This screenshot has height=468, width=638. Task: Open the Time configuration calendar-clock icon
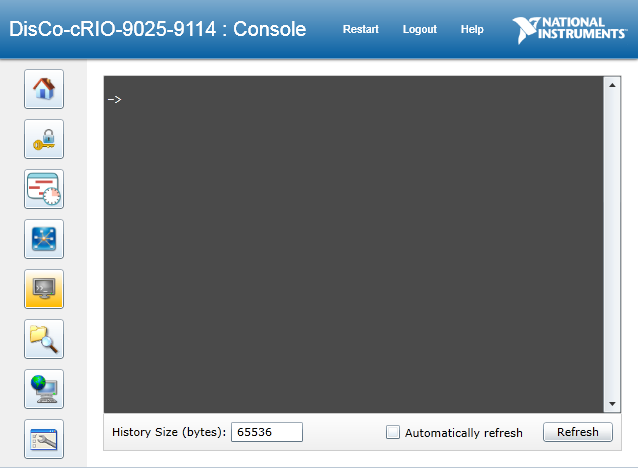[44, 189]
